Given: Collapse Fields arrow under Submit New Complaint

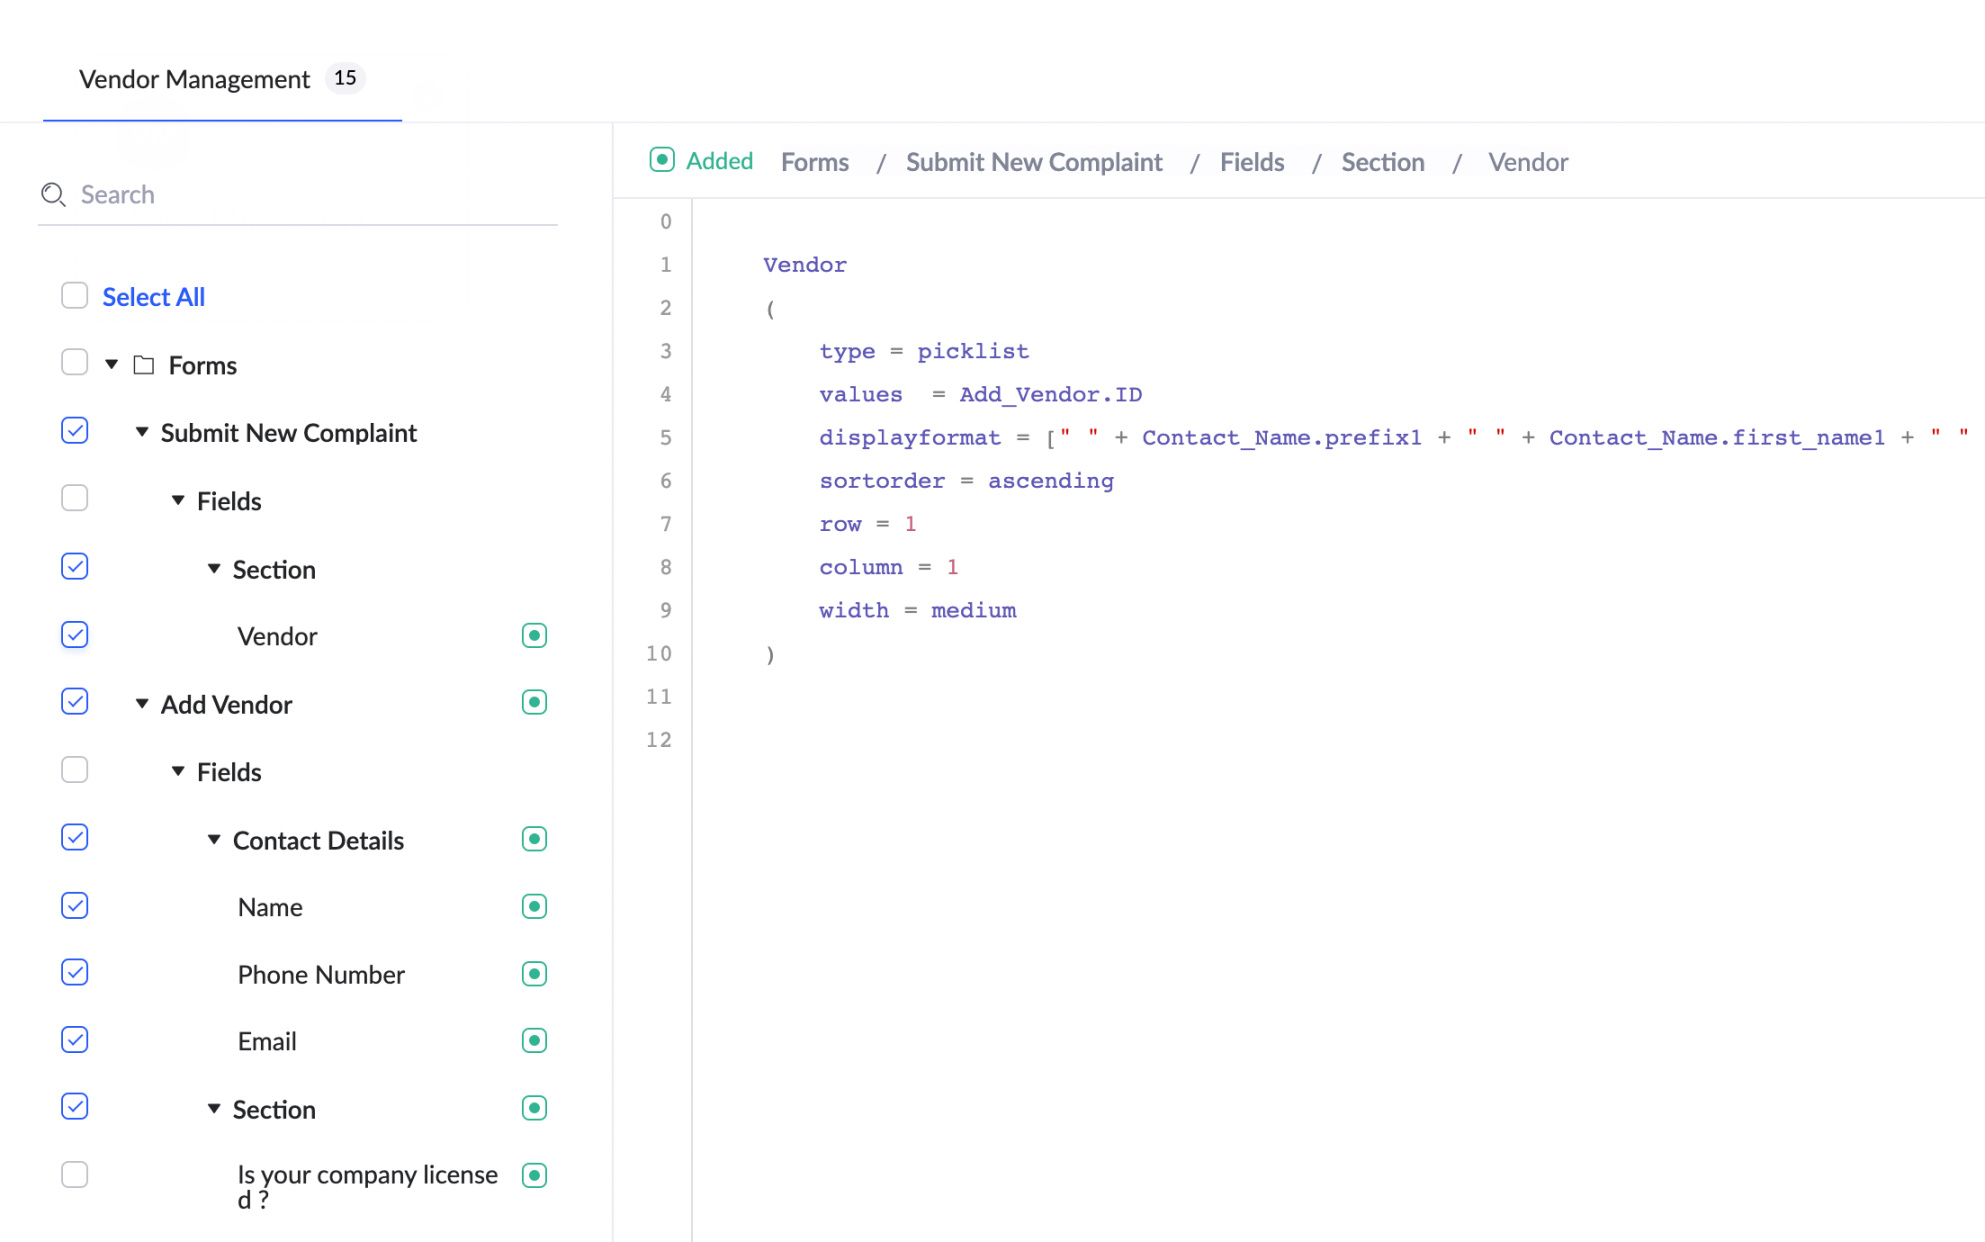Looking at the screenshot, I should pyautogui.click(x=178, y=500).
